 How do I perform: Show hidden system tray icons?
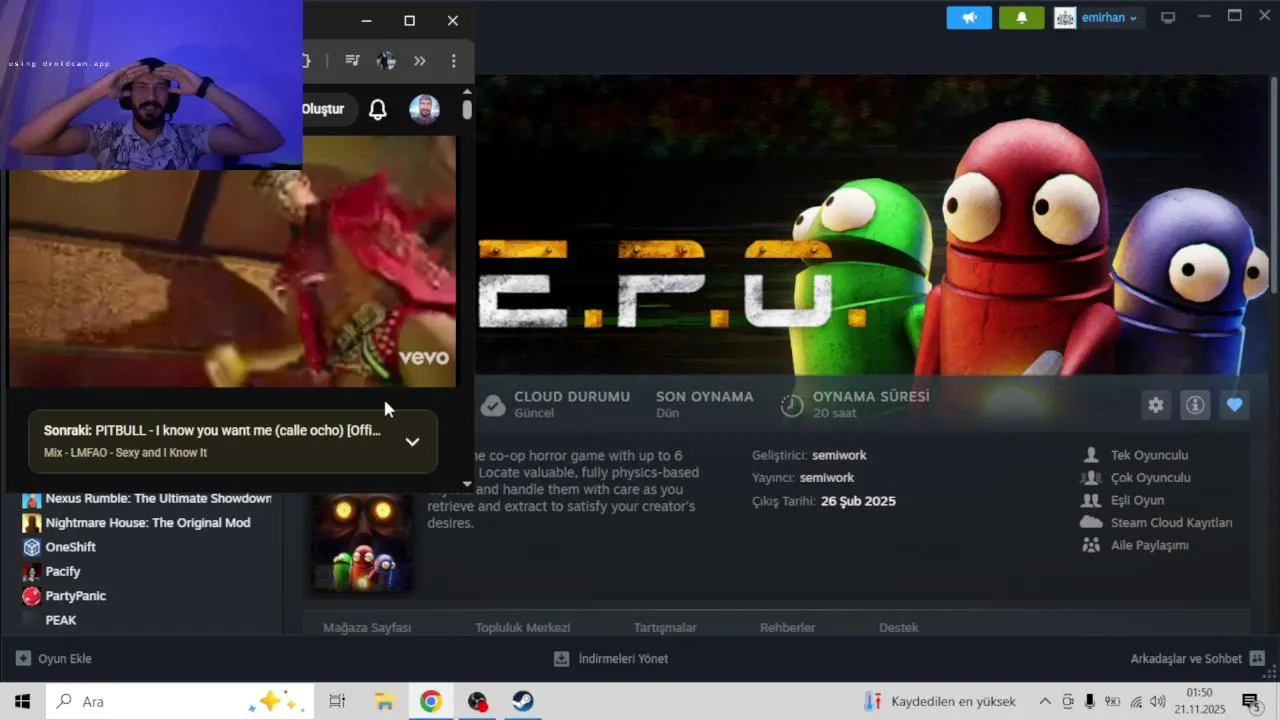[x=1045, y=701]
